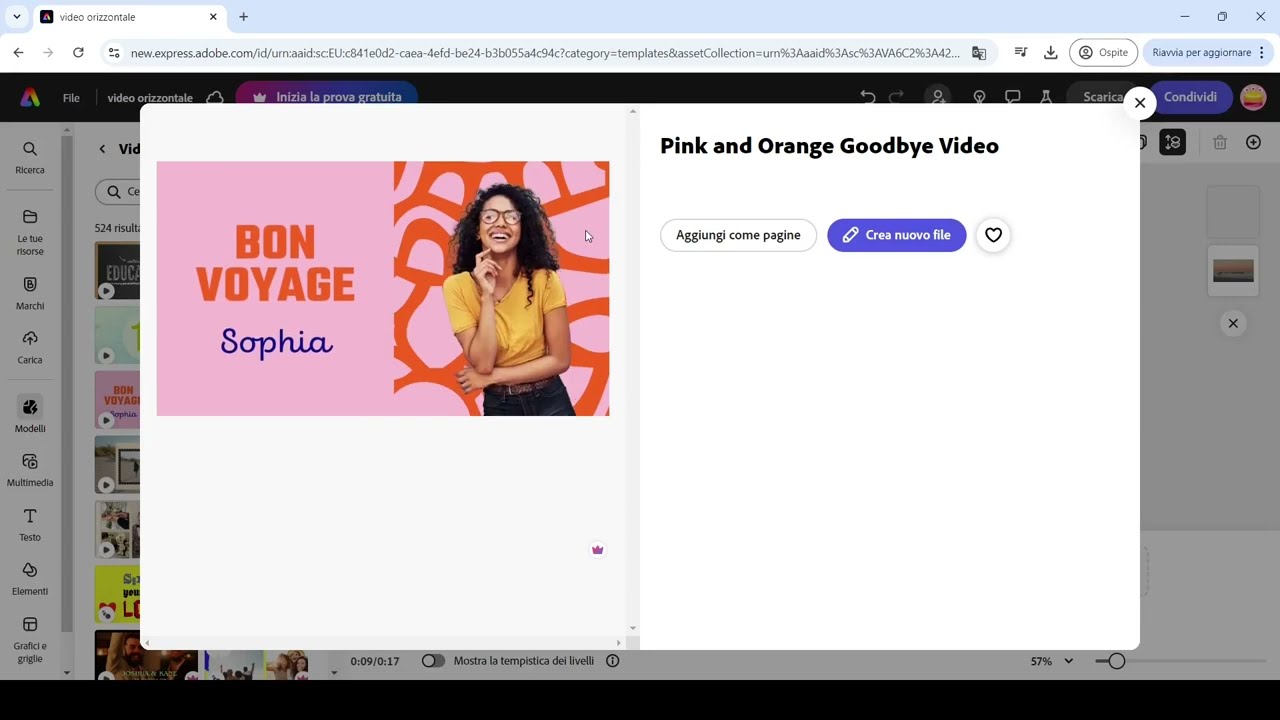This screenshot has width=1280, height=720.
Task: Open the File menu
Action: (x=71, y=97)
